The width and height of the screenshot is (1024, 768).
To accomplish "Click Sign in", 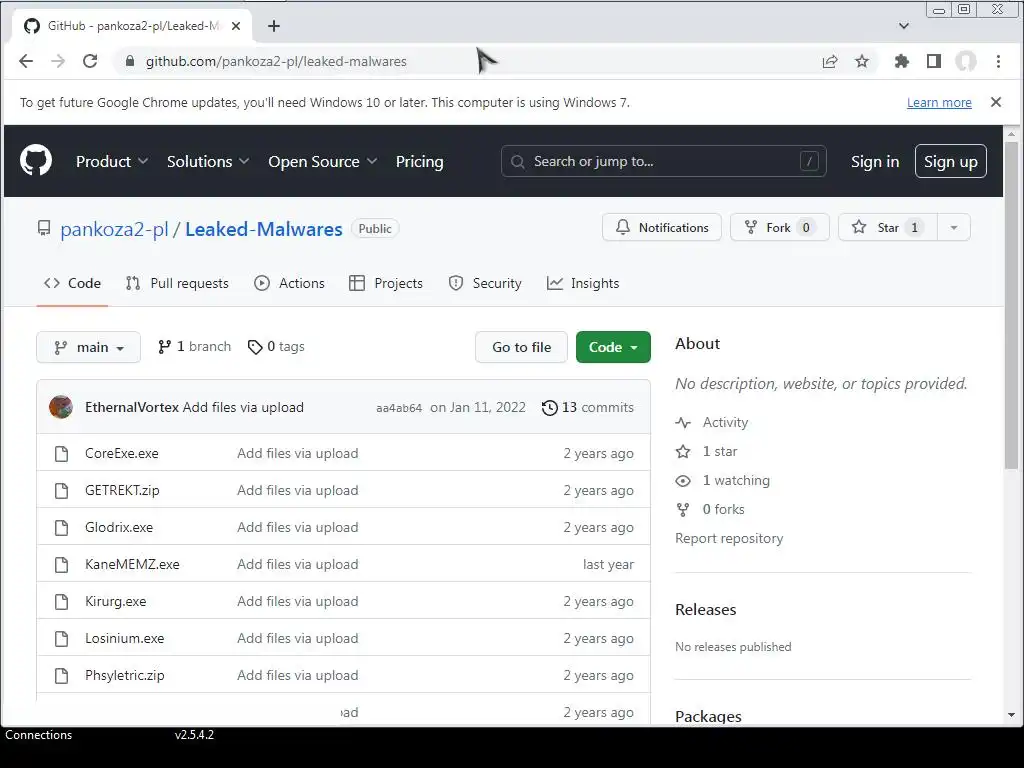I will click(875, 161).
